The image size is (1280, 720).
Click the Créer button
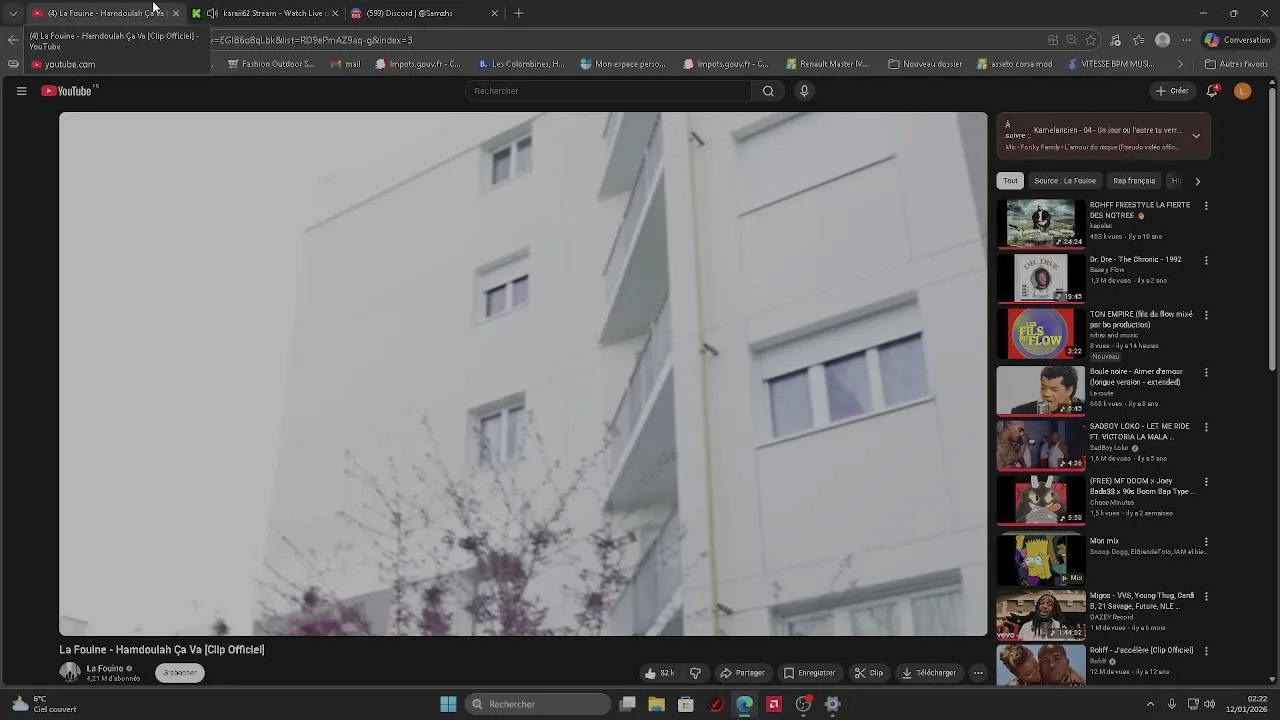[x=1172, y=91]
